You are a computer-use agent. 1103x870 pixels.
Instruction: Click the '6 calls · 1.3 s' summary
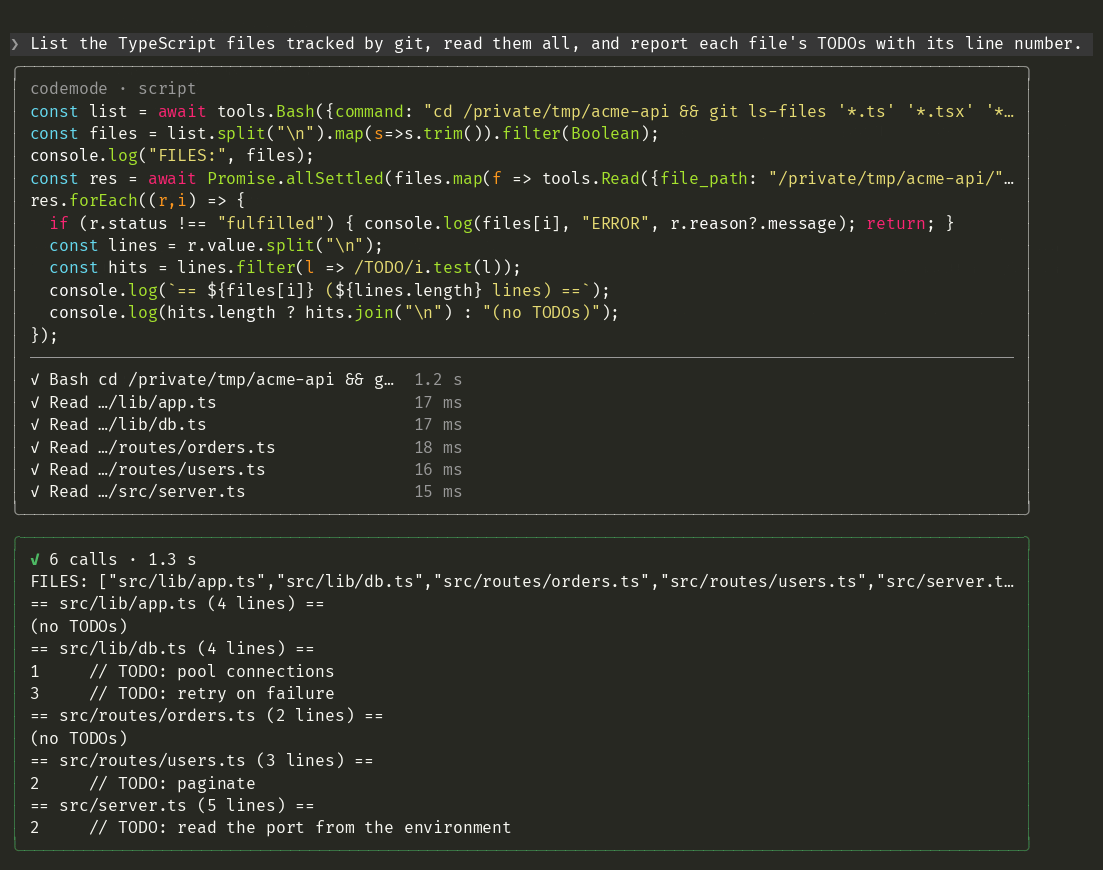pos(122,560)
